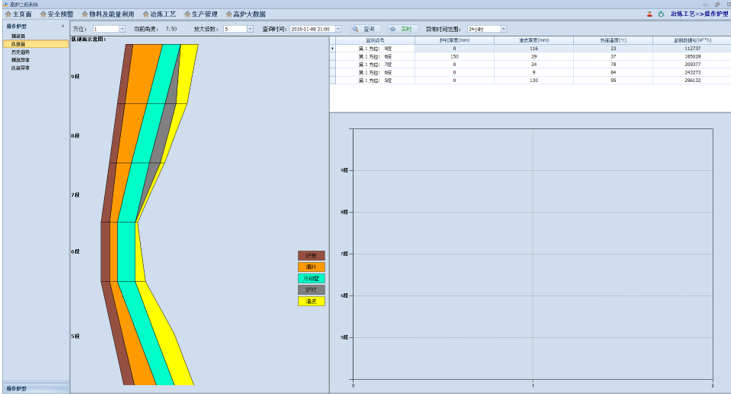Click the cyan 冷却壁 legend swatch
This screenshot has width=731, height=394.
click(311, 278)
